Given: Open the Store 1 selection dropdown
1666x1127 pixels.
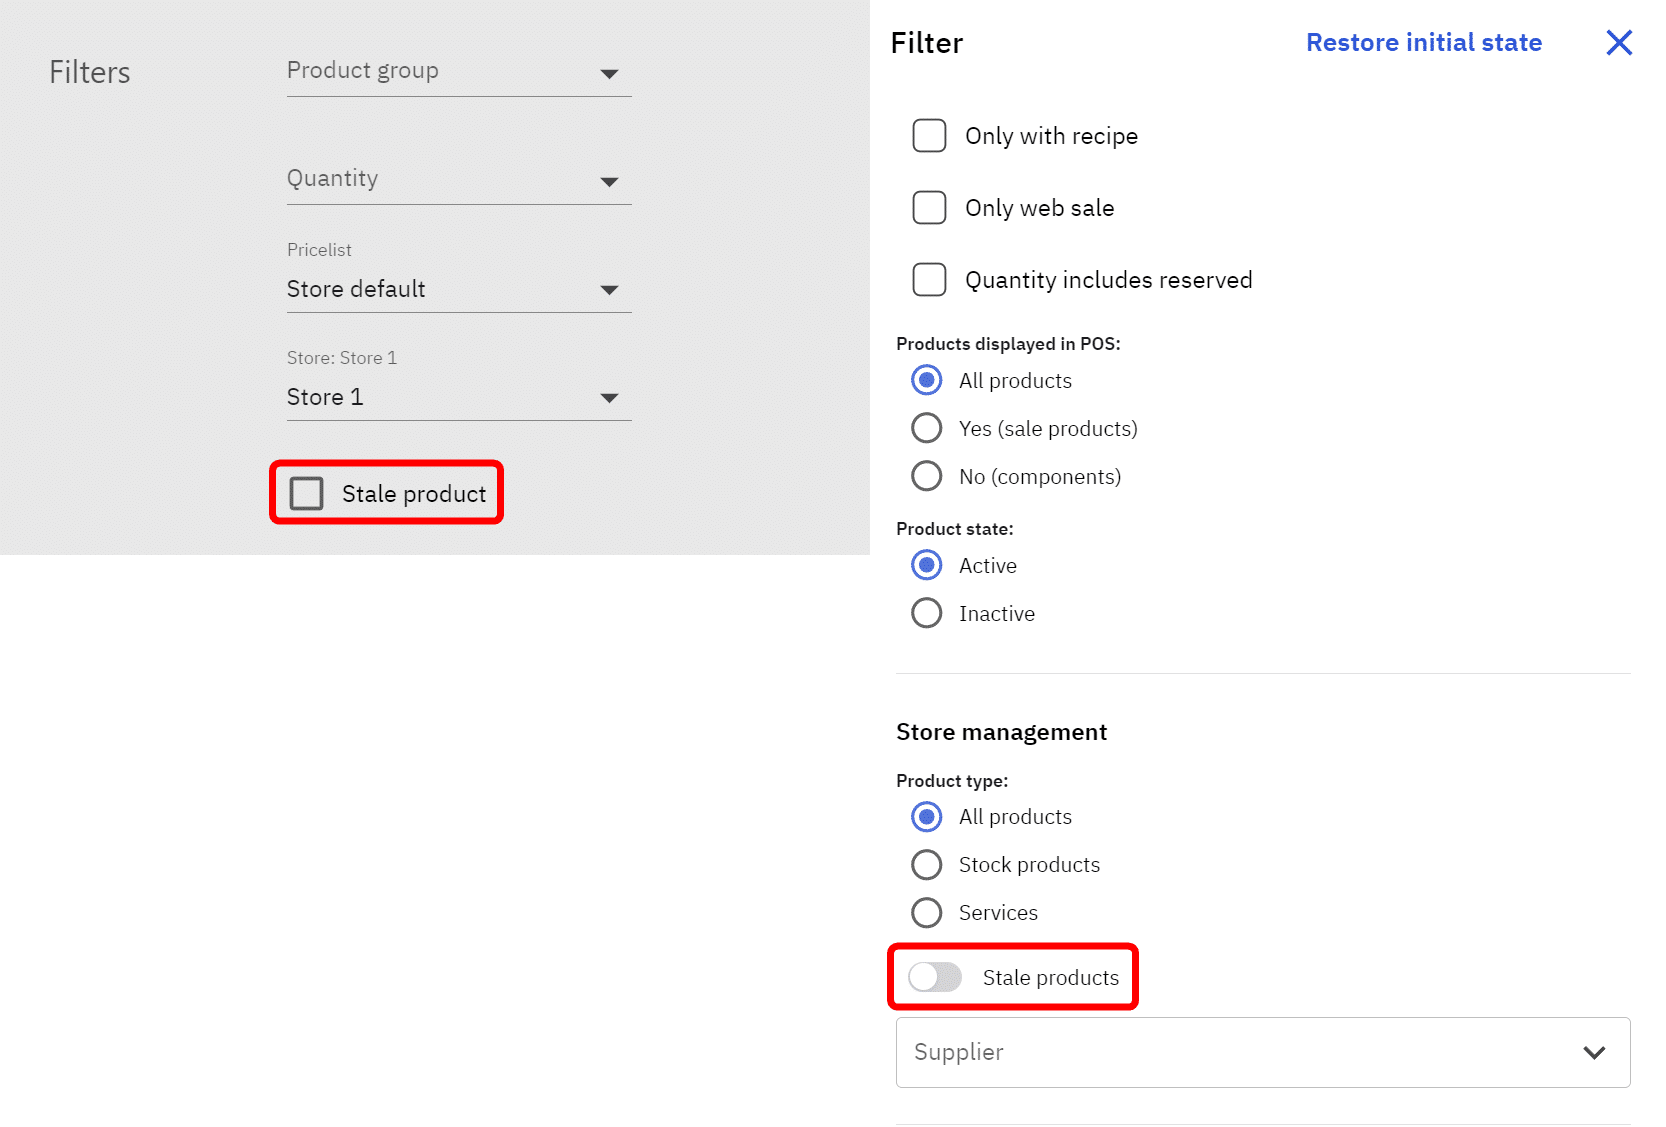Looking at the screenshot, I should 458,397.
